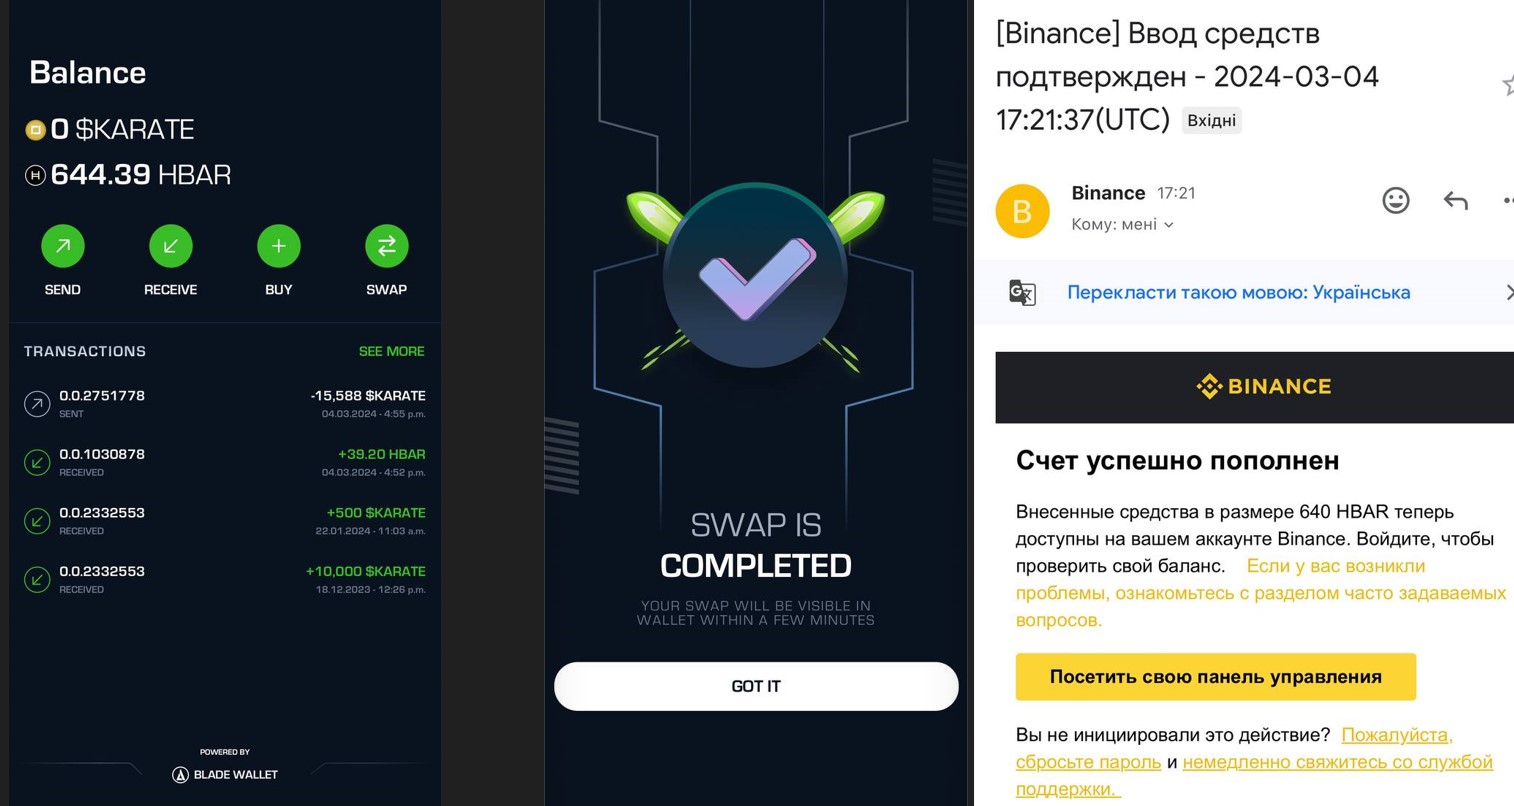Open the +10,000 $KARATE received transaction
The height and width of the screenshot is (806, 1514).
[225, 579]
